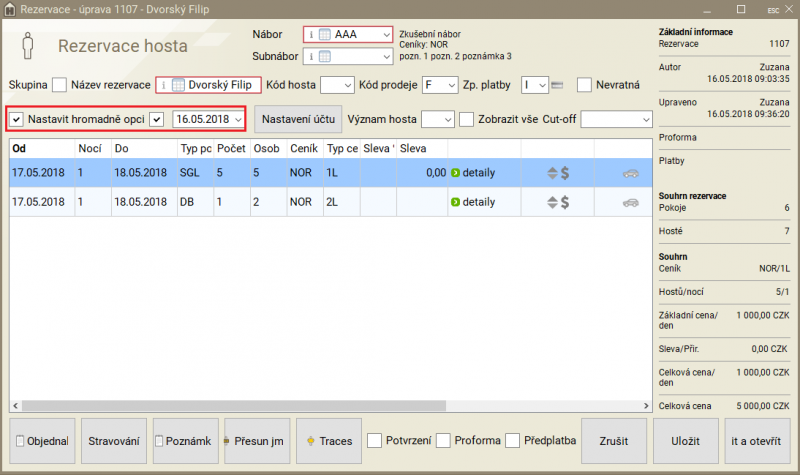Image resolution: width=800 pixels, height=475 pixels.
Task: Open the Stravování section
Action: (114, 441)
